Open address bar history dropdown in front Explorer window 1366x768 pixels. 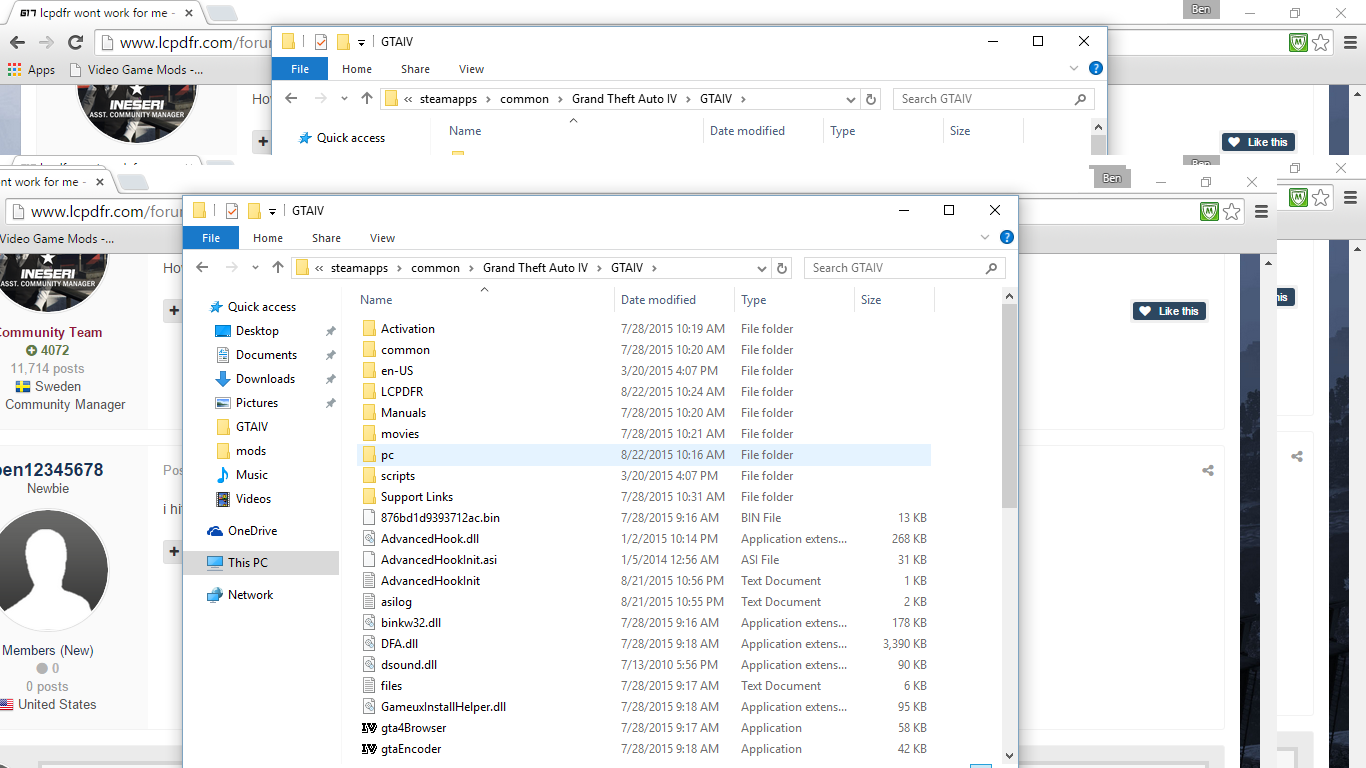762,268
